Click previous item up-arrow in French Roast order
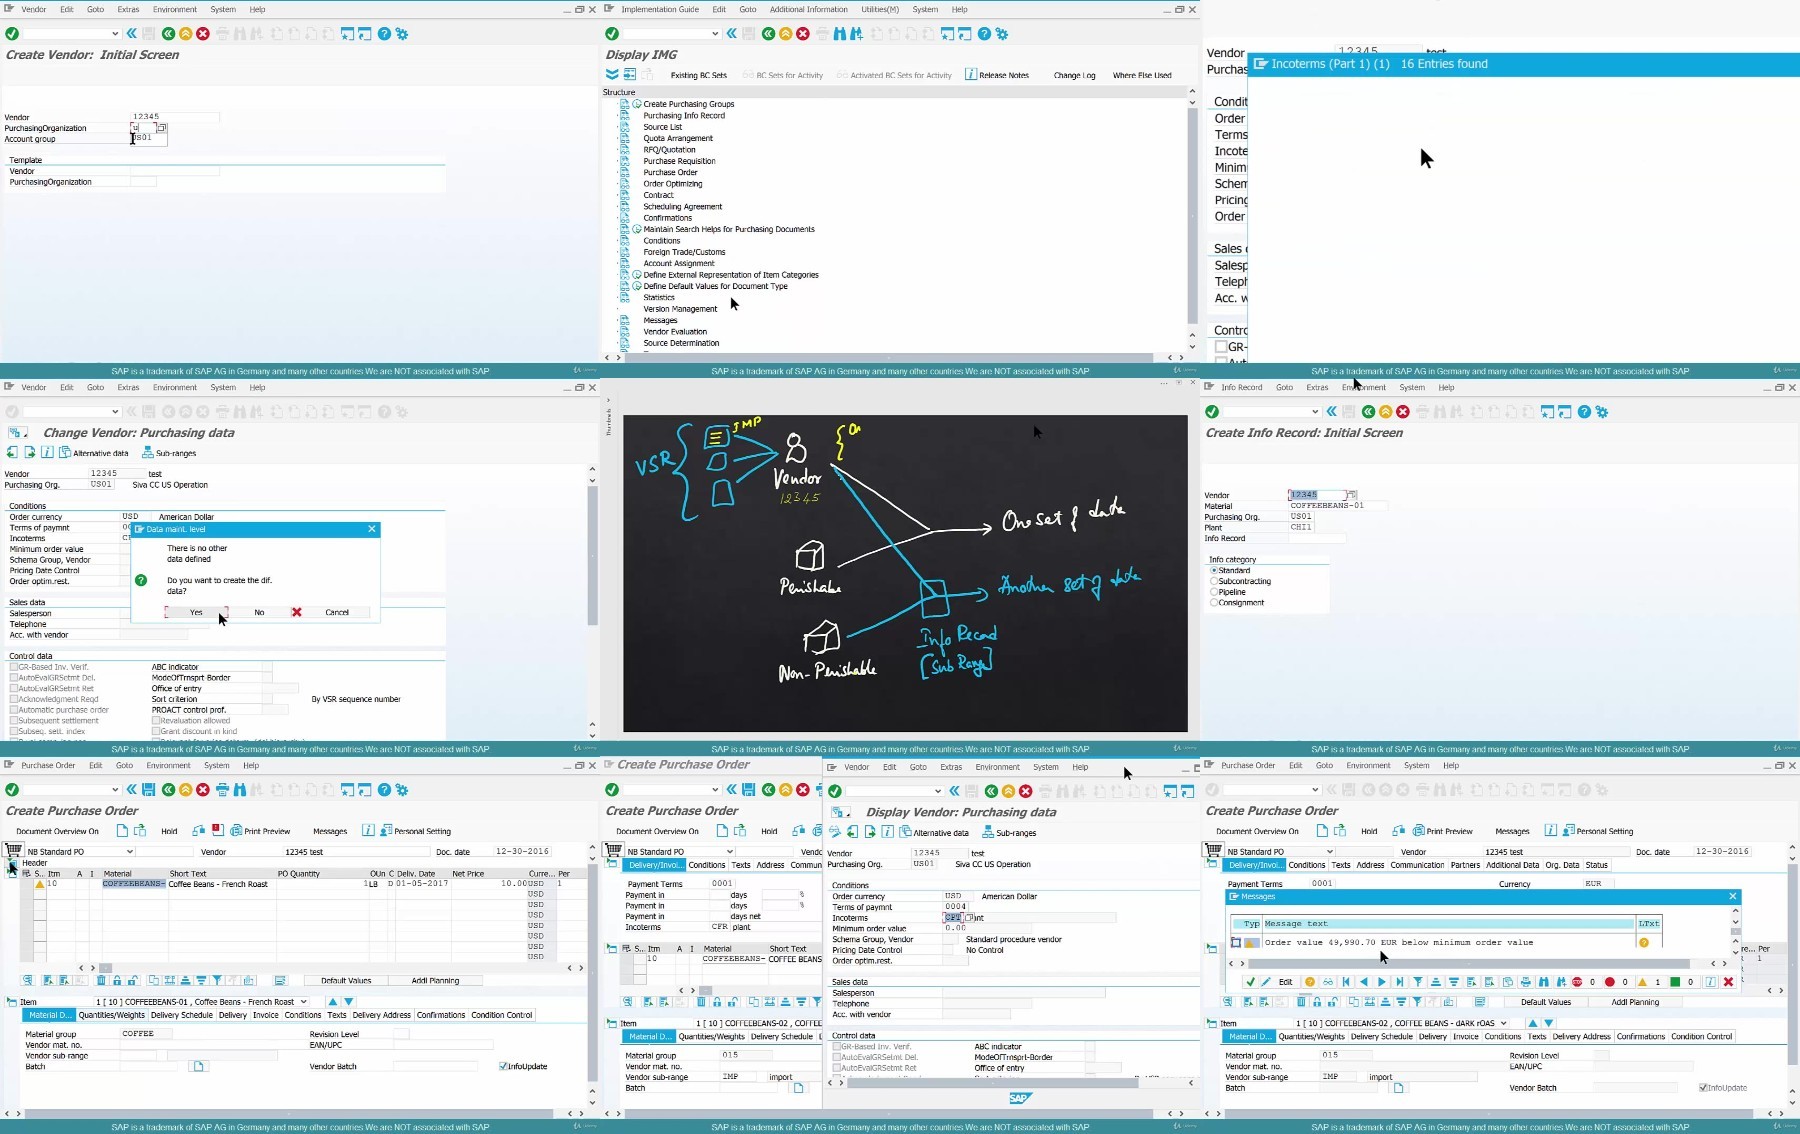 tap(333, 1002)
